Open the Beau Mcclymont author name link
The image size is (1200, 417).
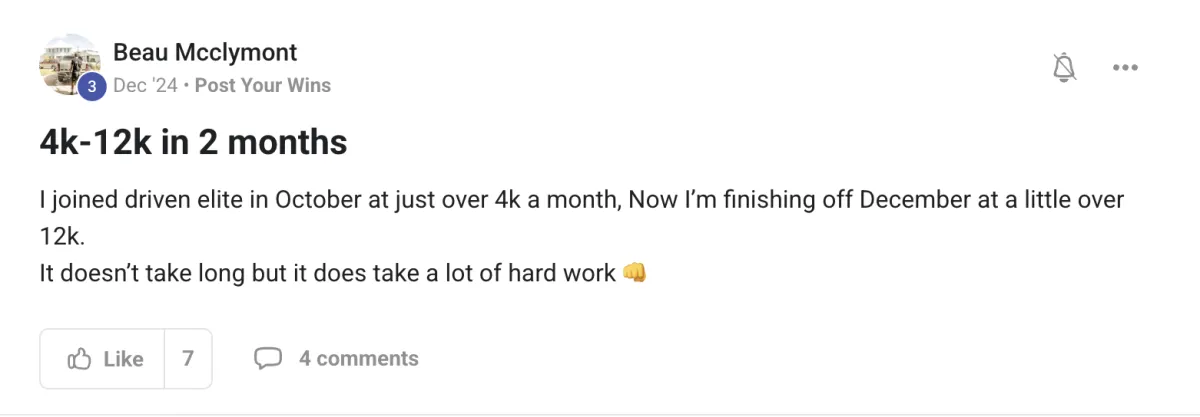[205, 53]
